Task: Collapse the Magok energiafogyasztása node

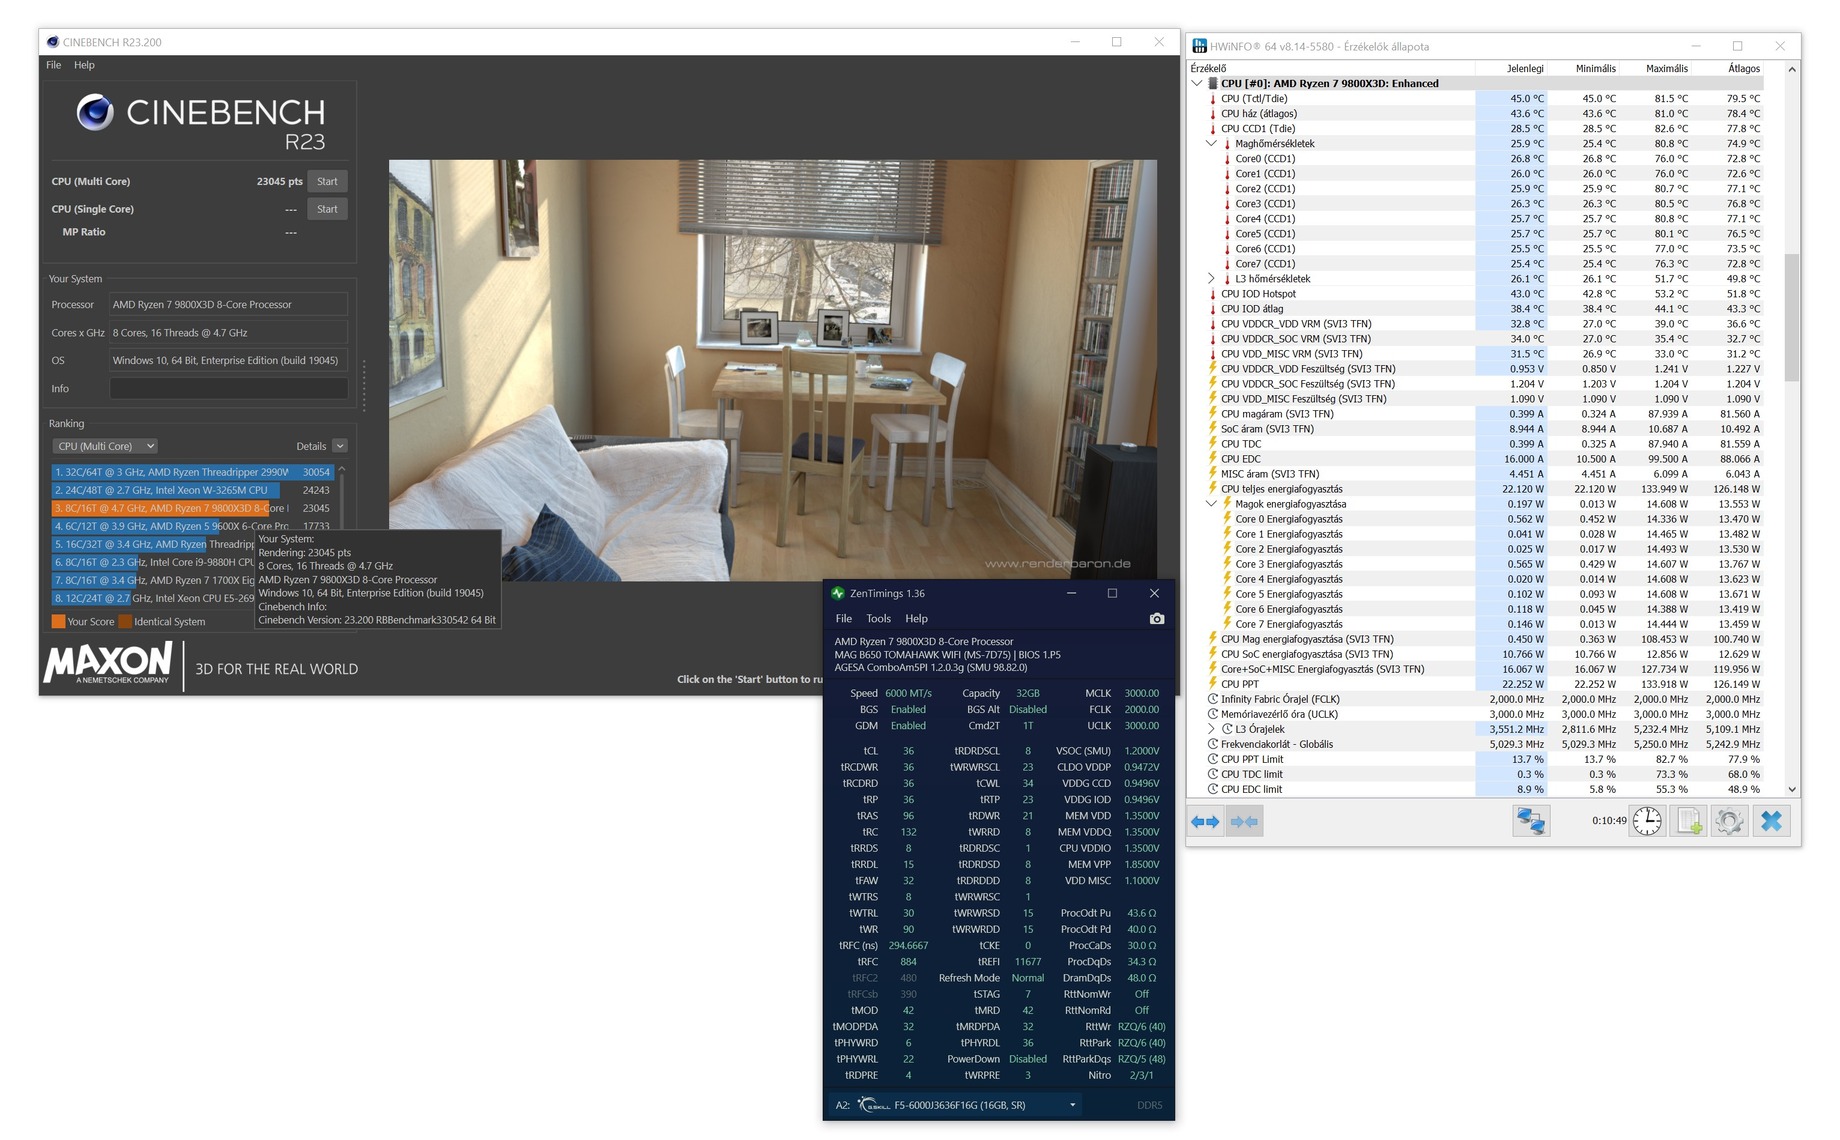Action: click(1211, 504)
